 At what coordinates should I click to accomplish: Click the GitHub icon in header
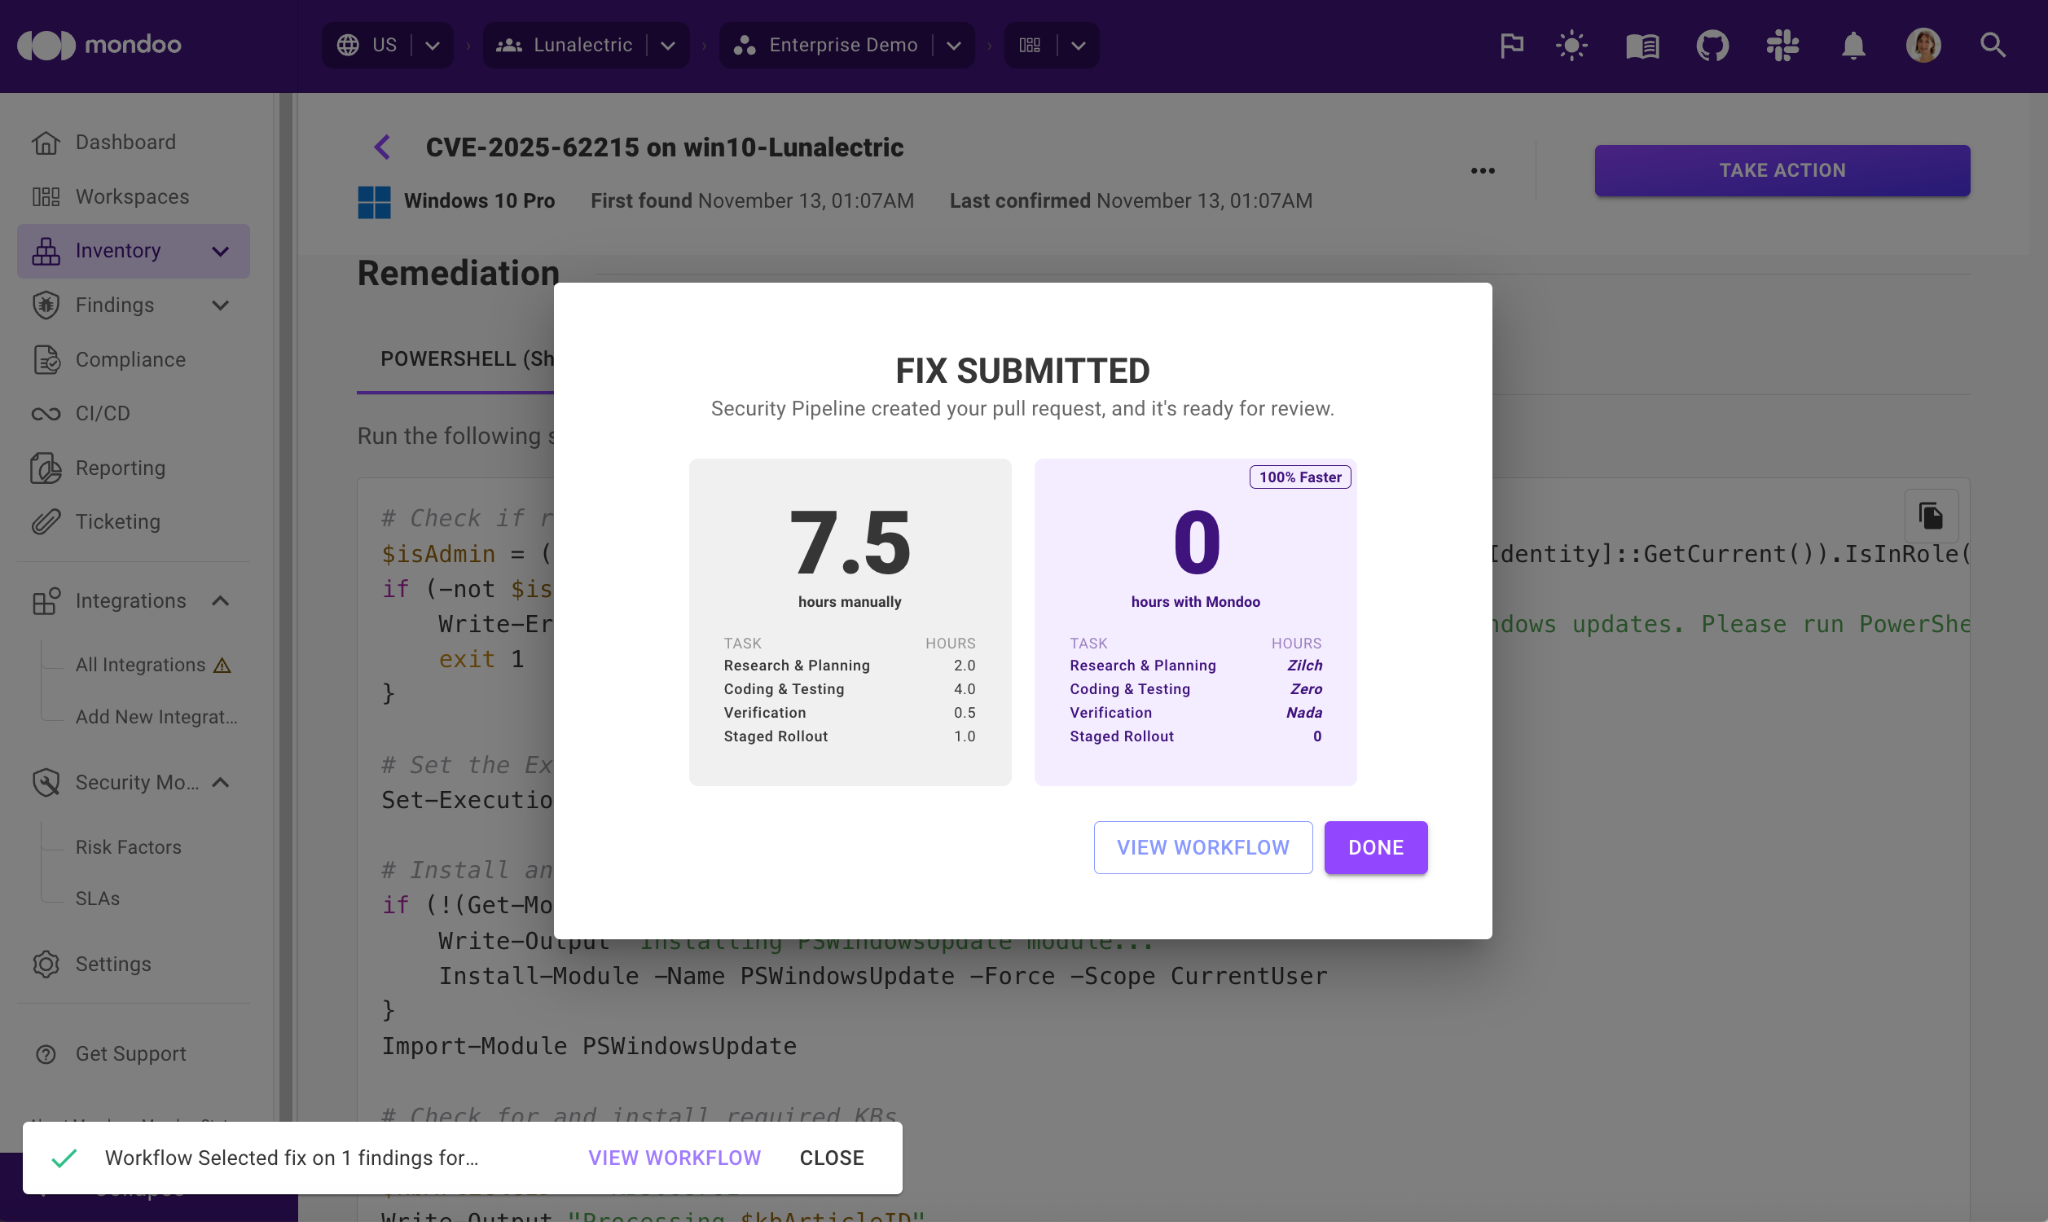(1712, 45)
